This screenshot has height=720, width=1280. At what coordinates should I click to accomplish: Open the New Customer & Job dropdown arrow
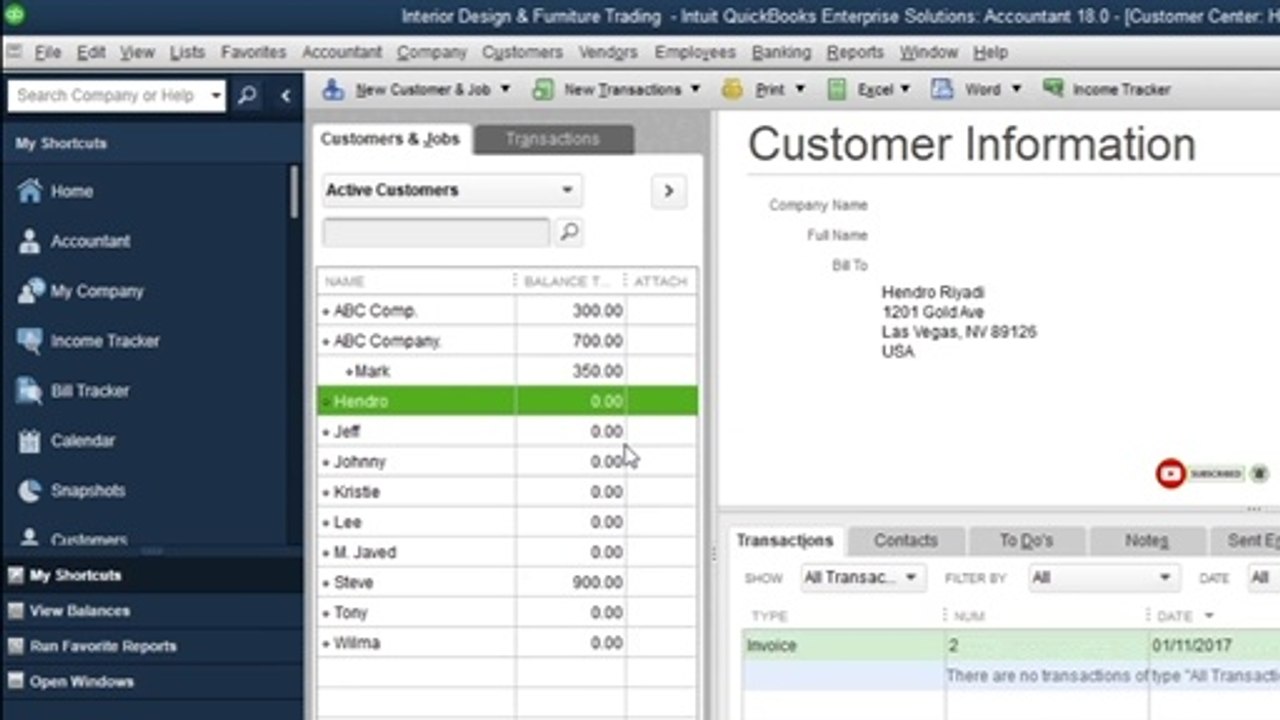pyautogui.click(x=505, y=89)
